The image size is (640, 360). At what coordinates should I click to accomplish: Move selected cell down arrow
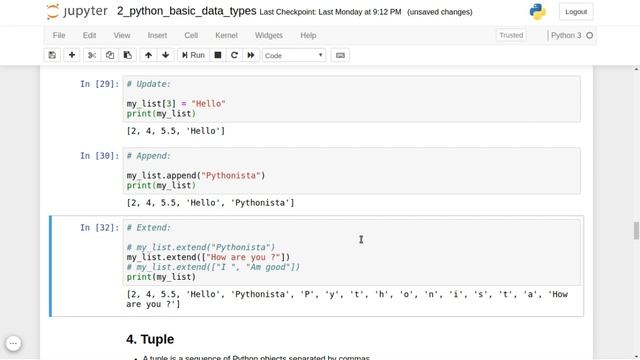coord(166,55)
